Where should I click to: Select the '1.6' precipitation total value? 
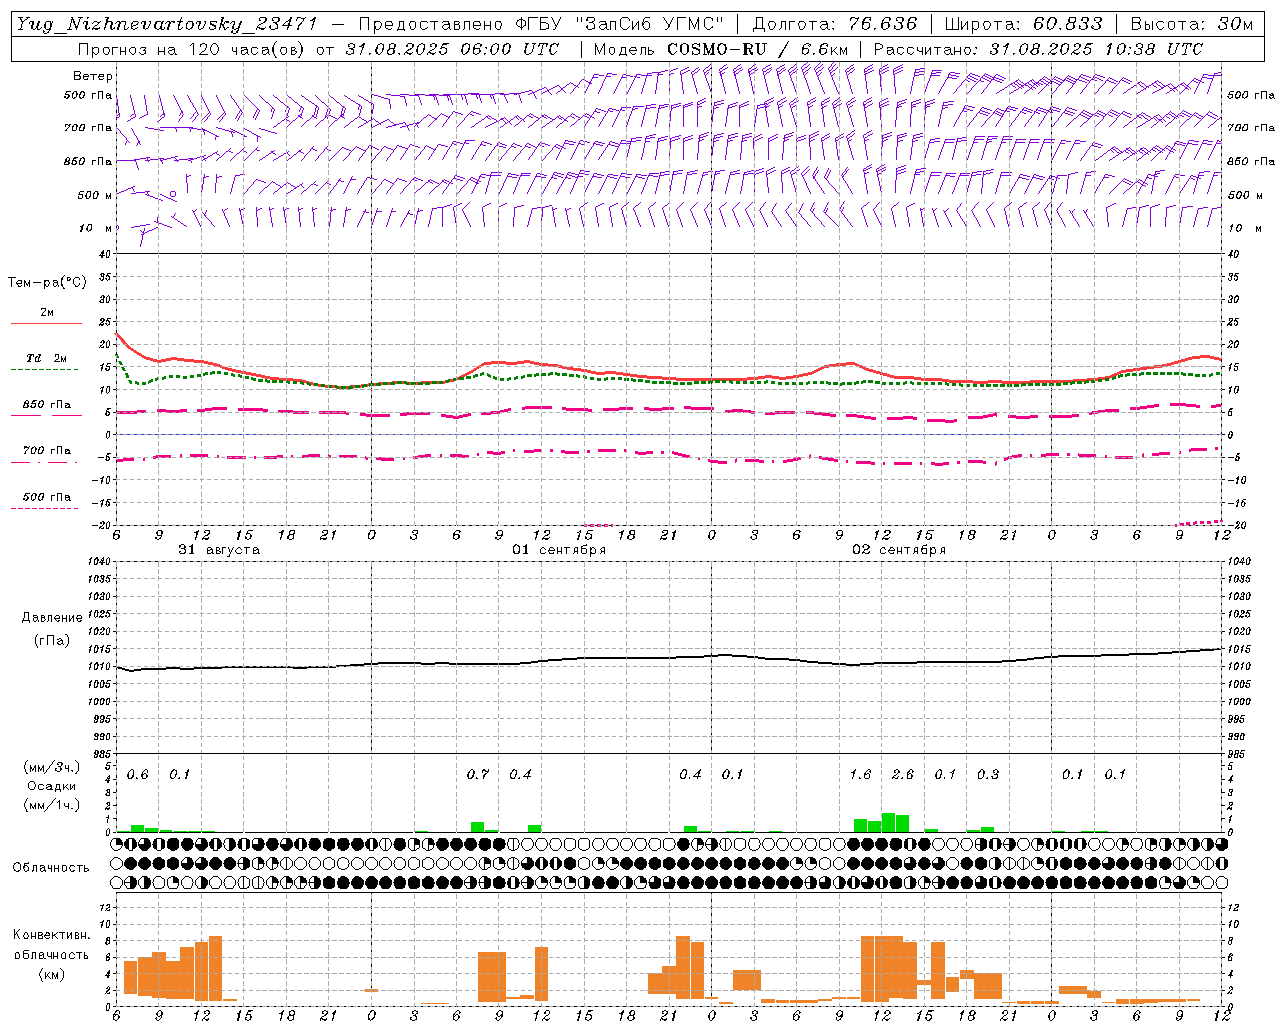click(860, 775)
